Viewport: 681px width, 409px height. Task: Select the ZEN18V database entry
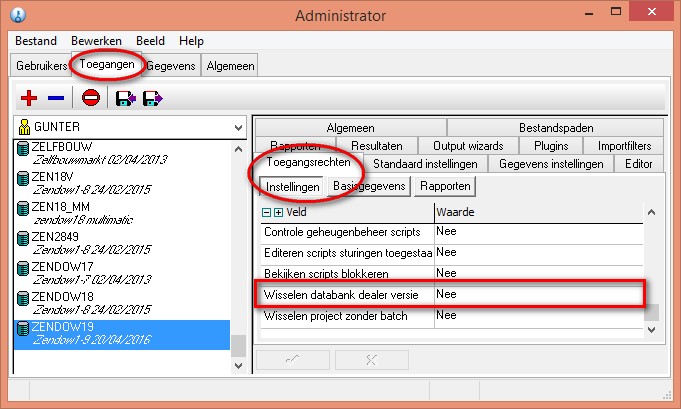(x=122, y=184)
